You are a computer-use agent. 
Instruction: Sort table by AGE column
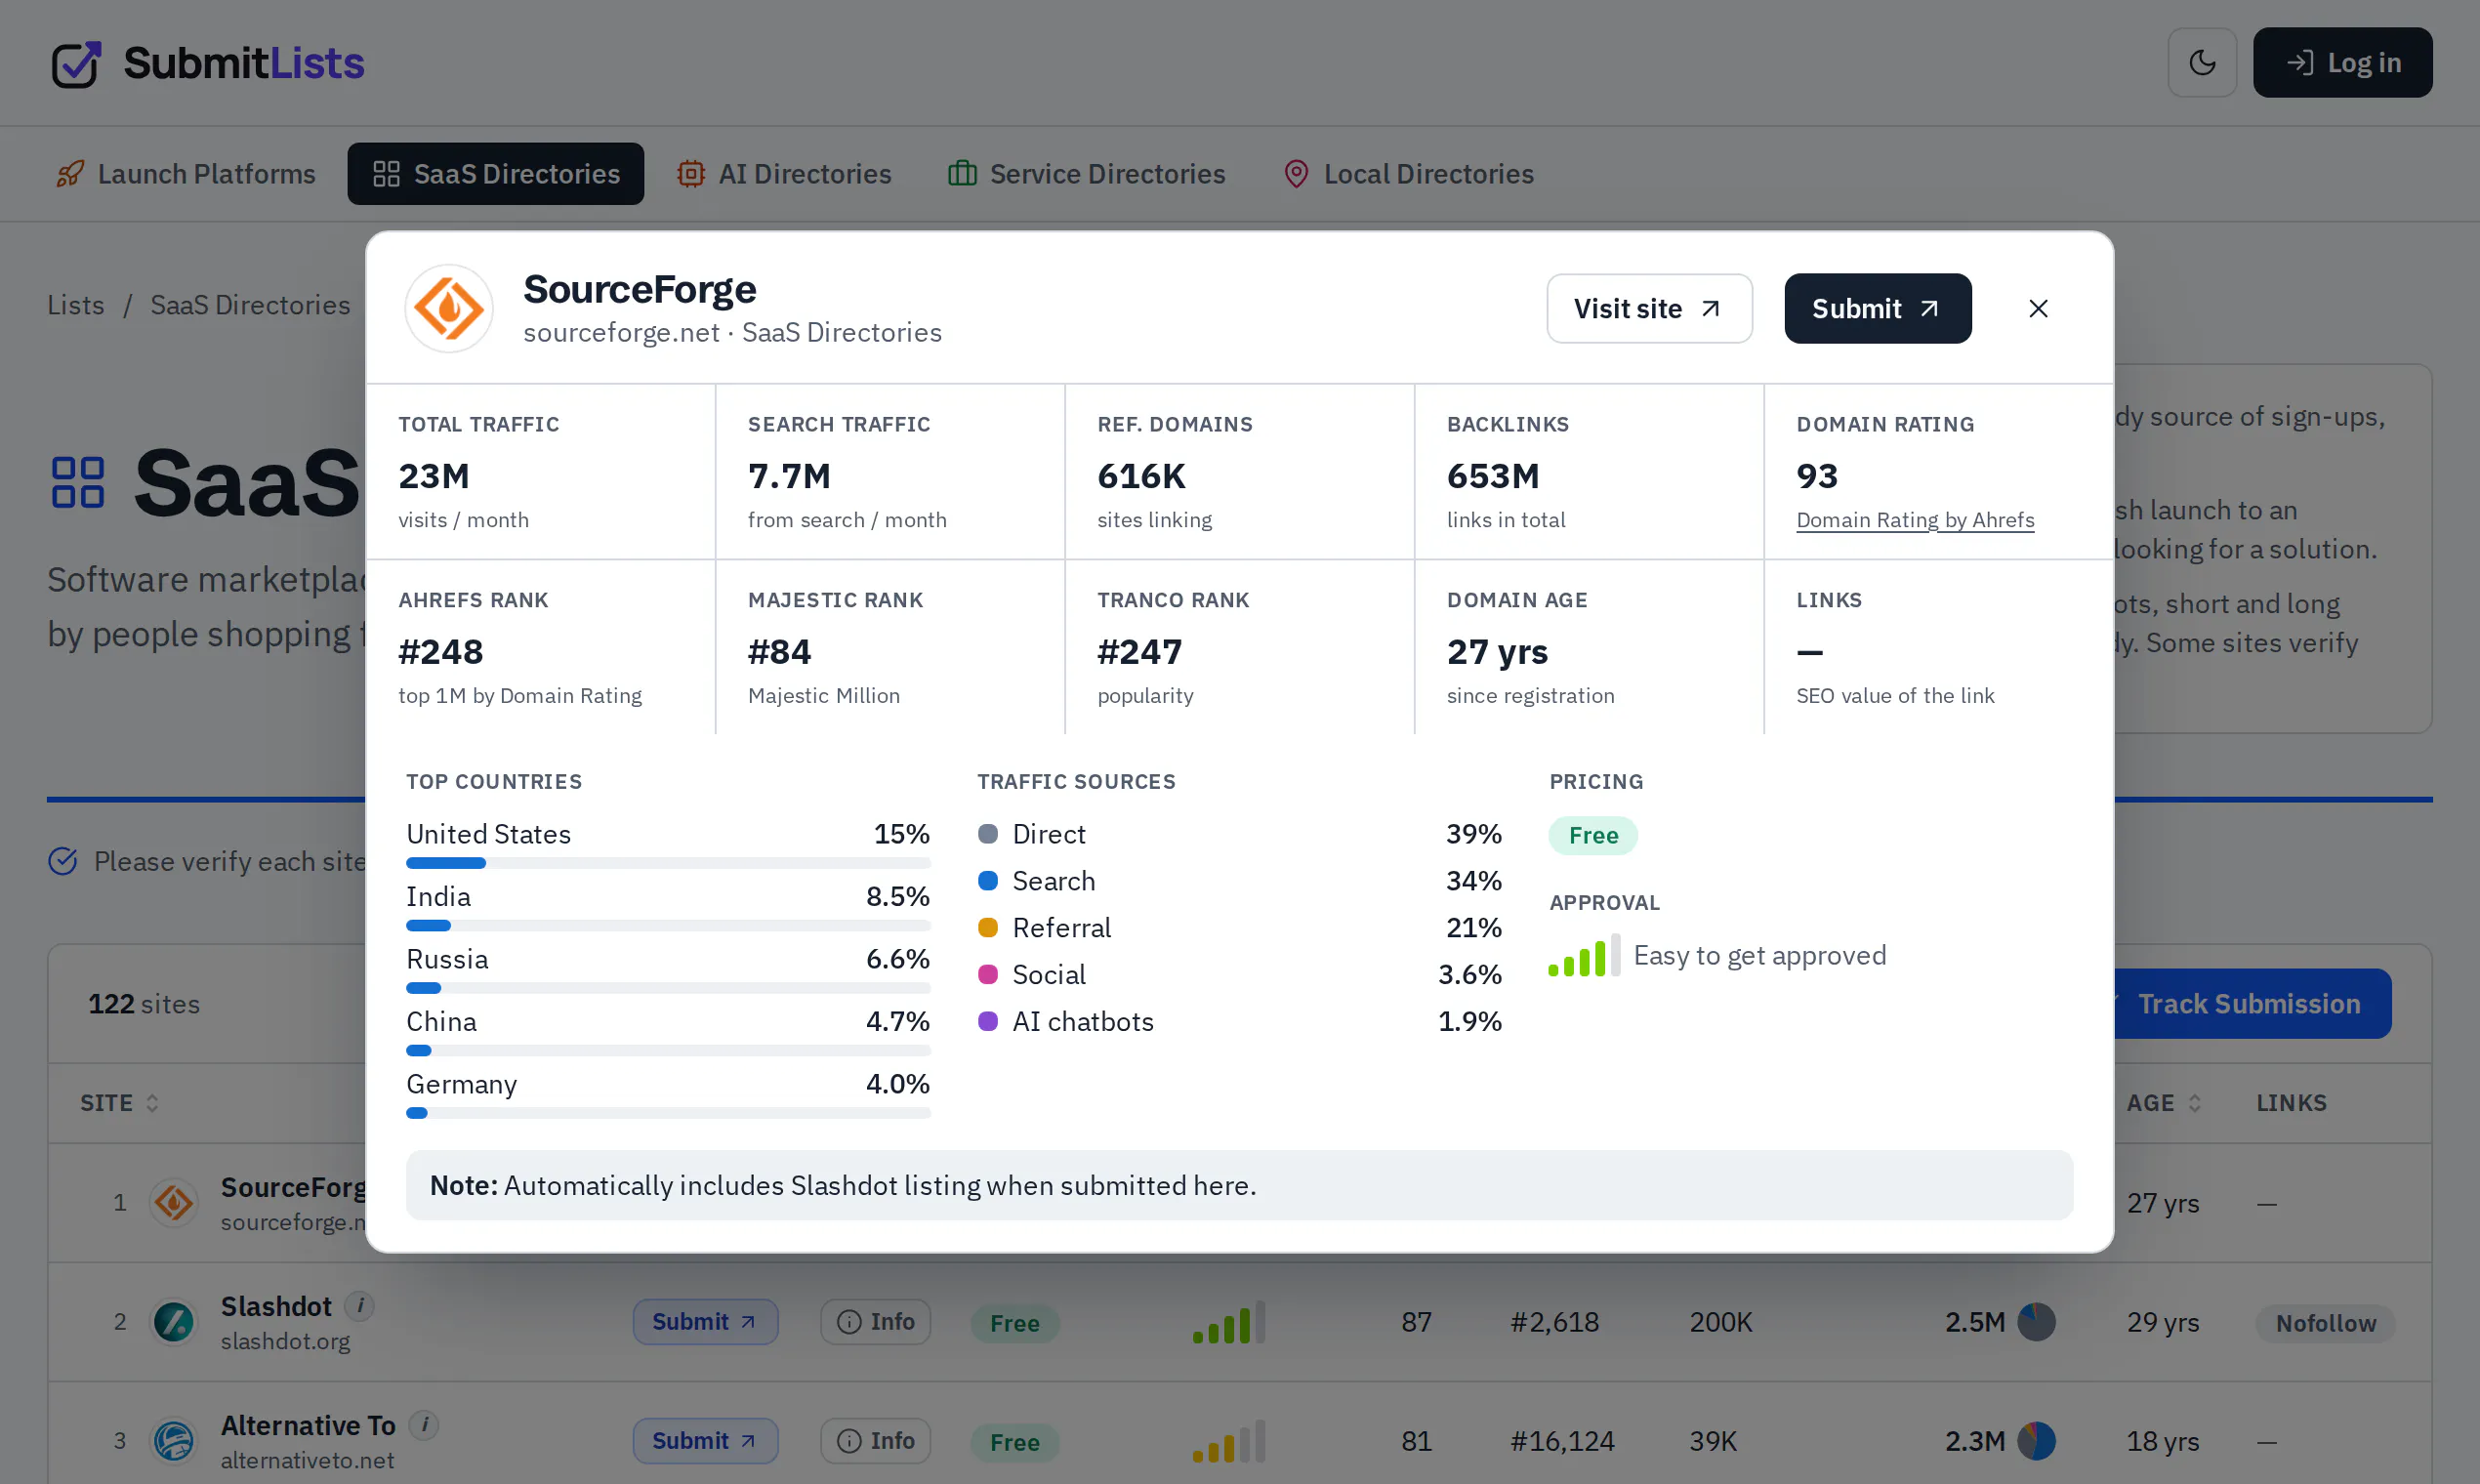[2163, 1103]
